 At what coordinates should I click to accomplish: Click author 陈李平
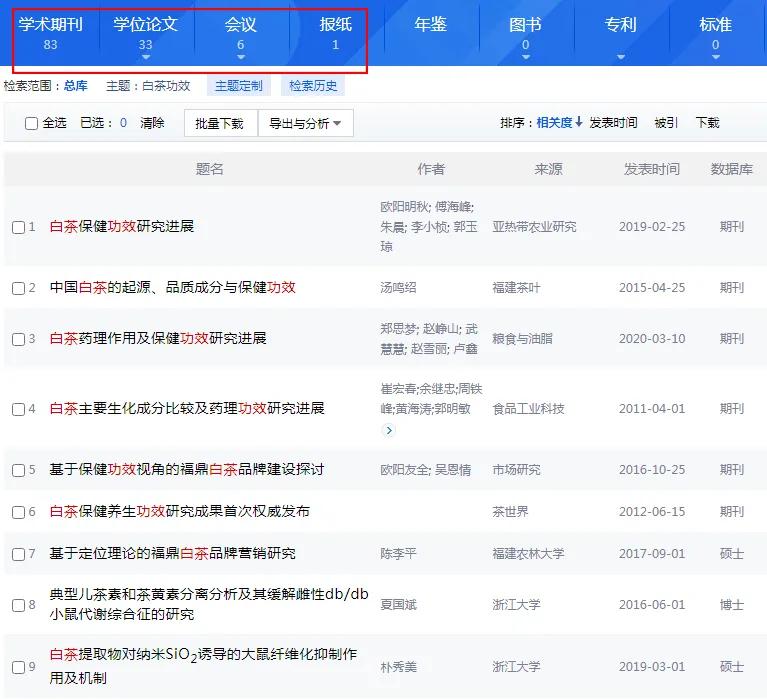pos(398,554)
